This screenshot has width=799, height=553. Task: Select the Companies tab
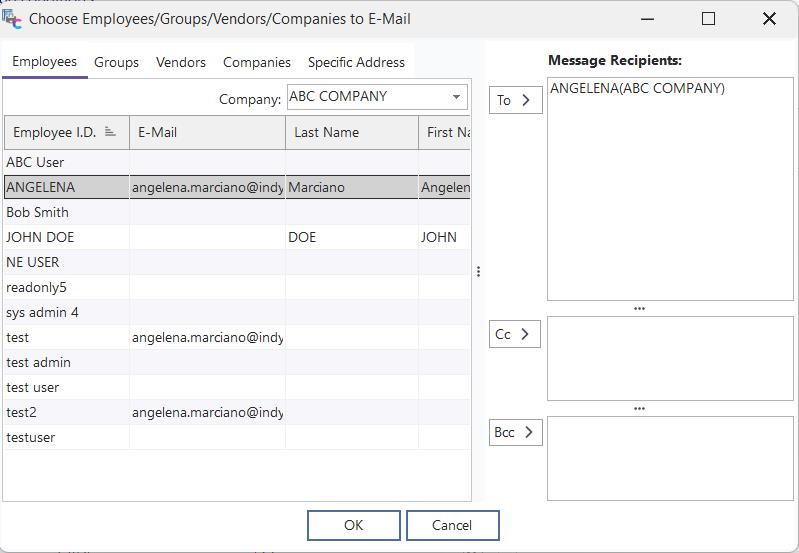pos(257,62)
